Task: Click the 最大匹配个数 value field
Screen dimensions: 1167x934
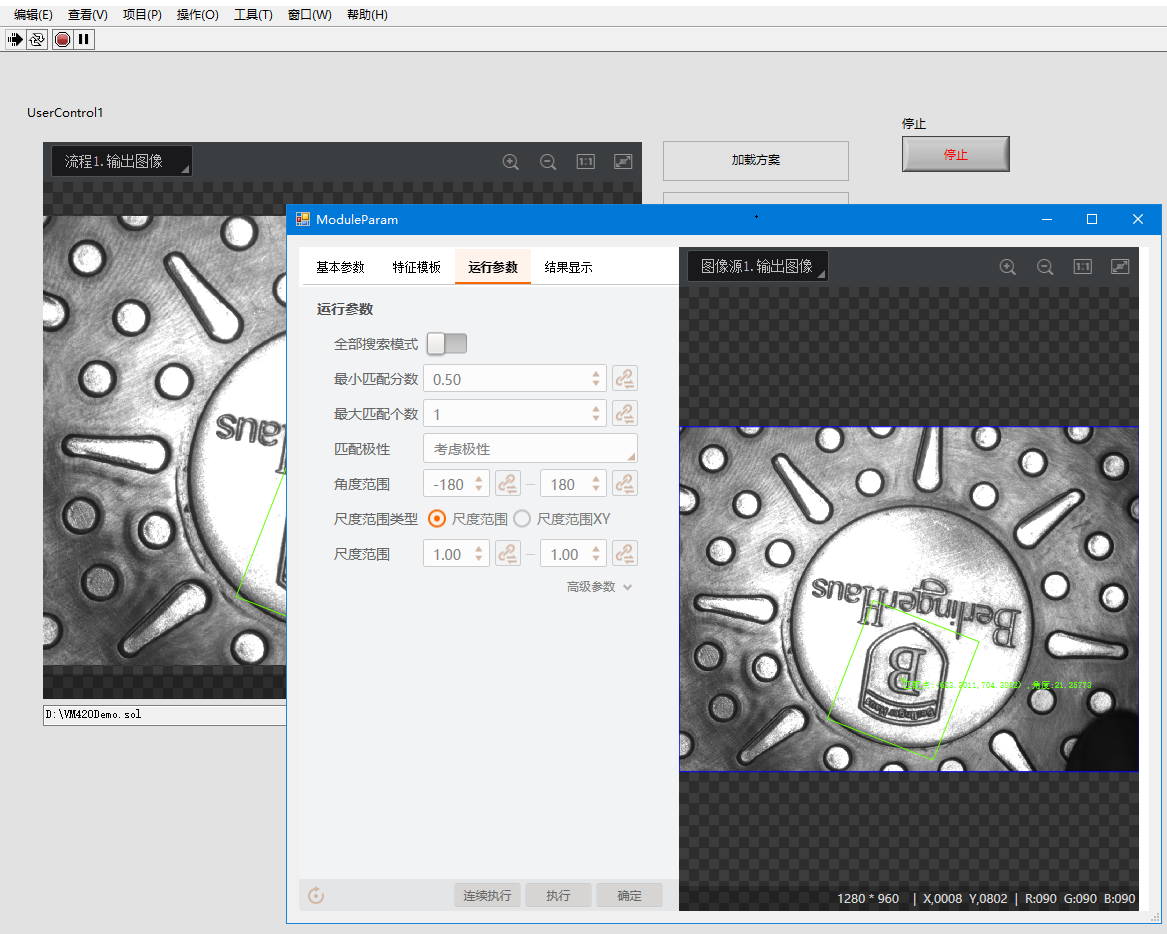Action: (508, 413)
